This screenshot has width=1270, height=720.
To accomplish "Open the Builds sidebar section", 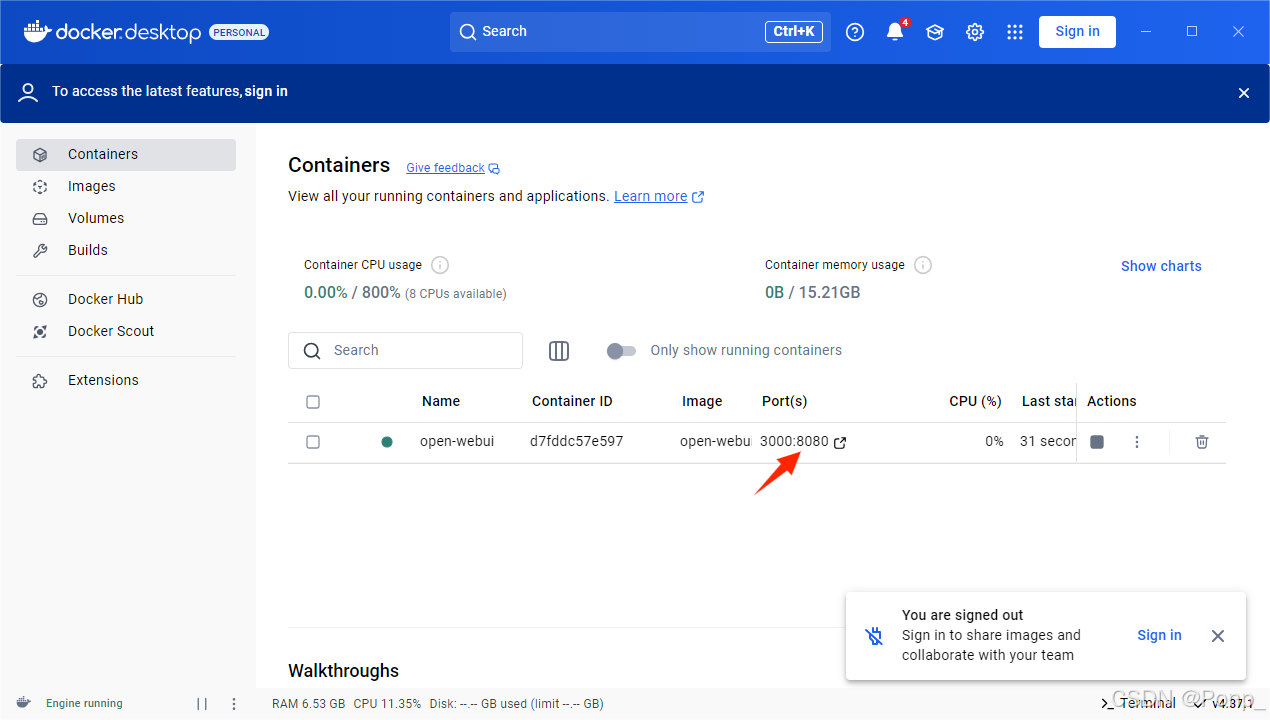I will pos(126,251).
